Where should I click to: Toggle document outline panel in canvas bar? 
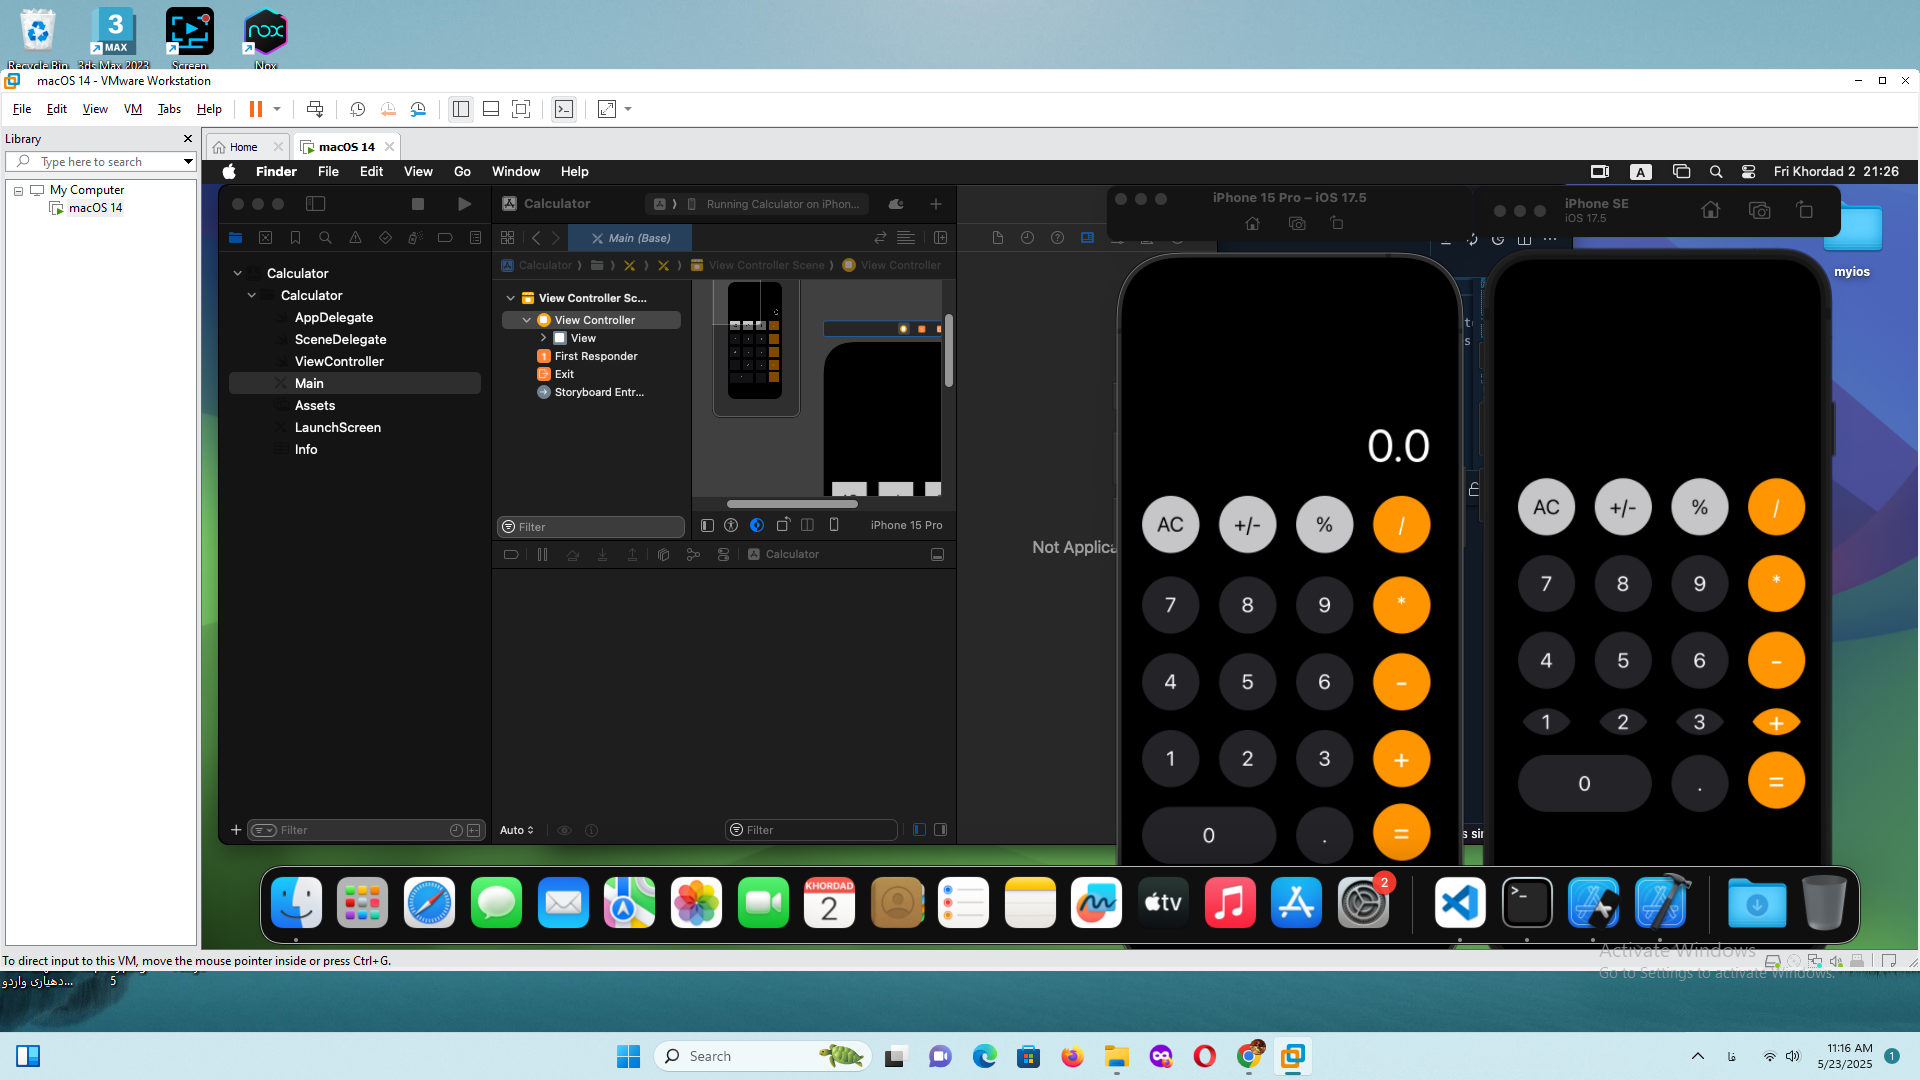[707, 525]
